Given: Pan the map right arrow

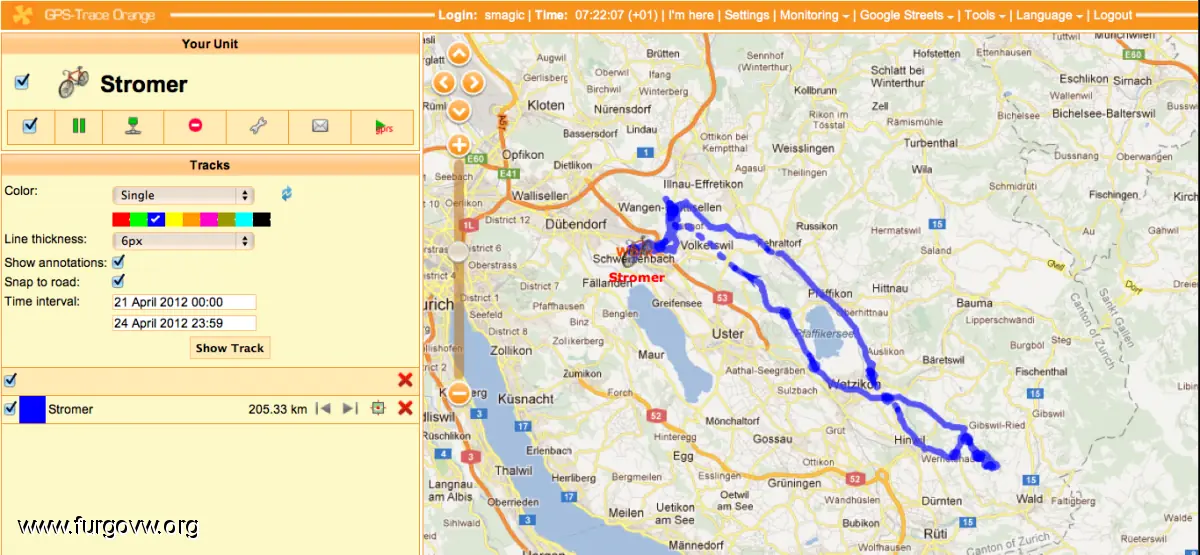Looking at the screenshot, I should pos(473,82).
